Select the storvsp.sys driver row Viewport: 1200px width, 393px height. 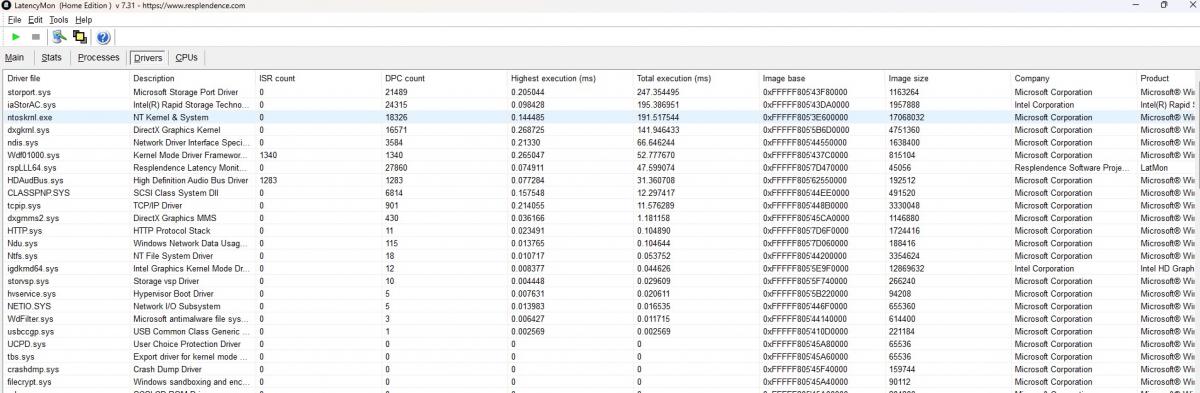pyautogui.click(x=600, y=281)
